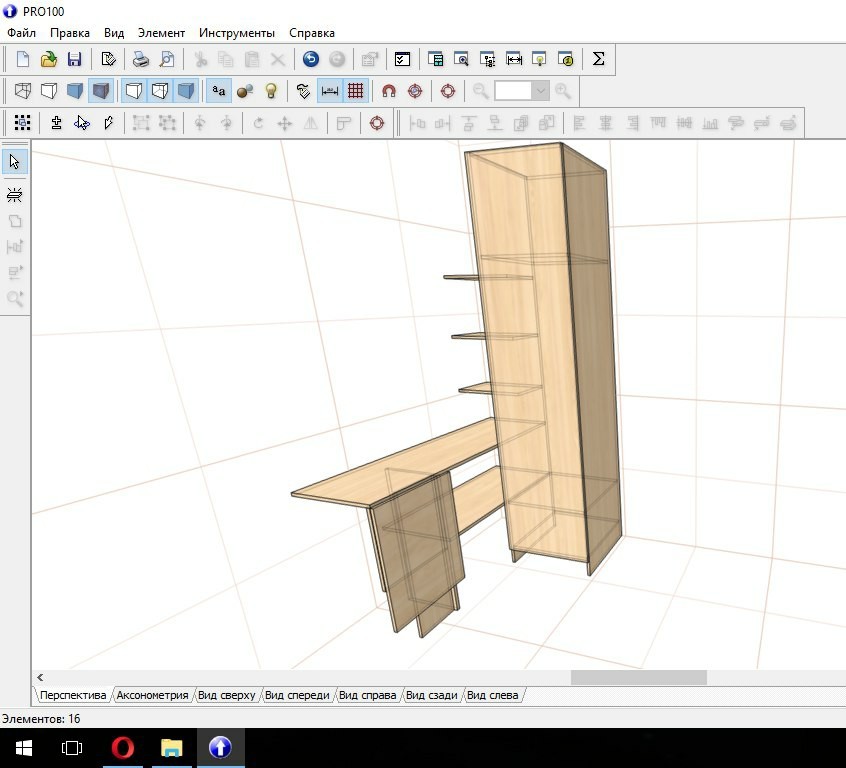The width and height of the screenshot is (846, 768).
Task: Open File Explorer from taskbar
Action: point(172,748)
